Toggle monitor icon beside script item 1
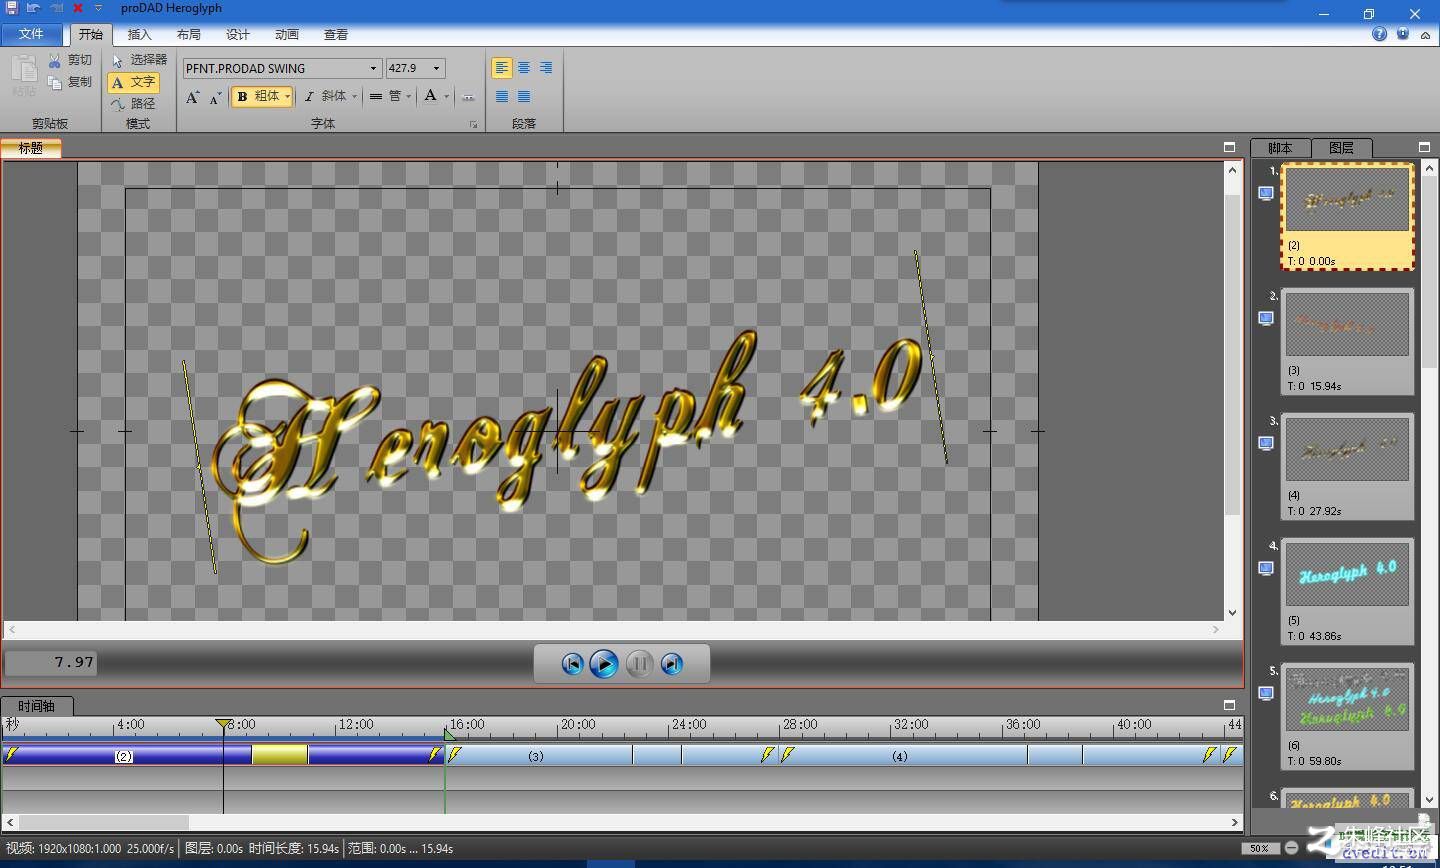 point(1266,194)
